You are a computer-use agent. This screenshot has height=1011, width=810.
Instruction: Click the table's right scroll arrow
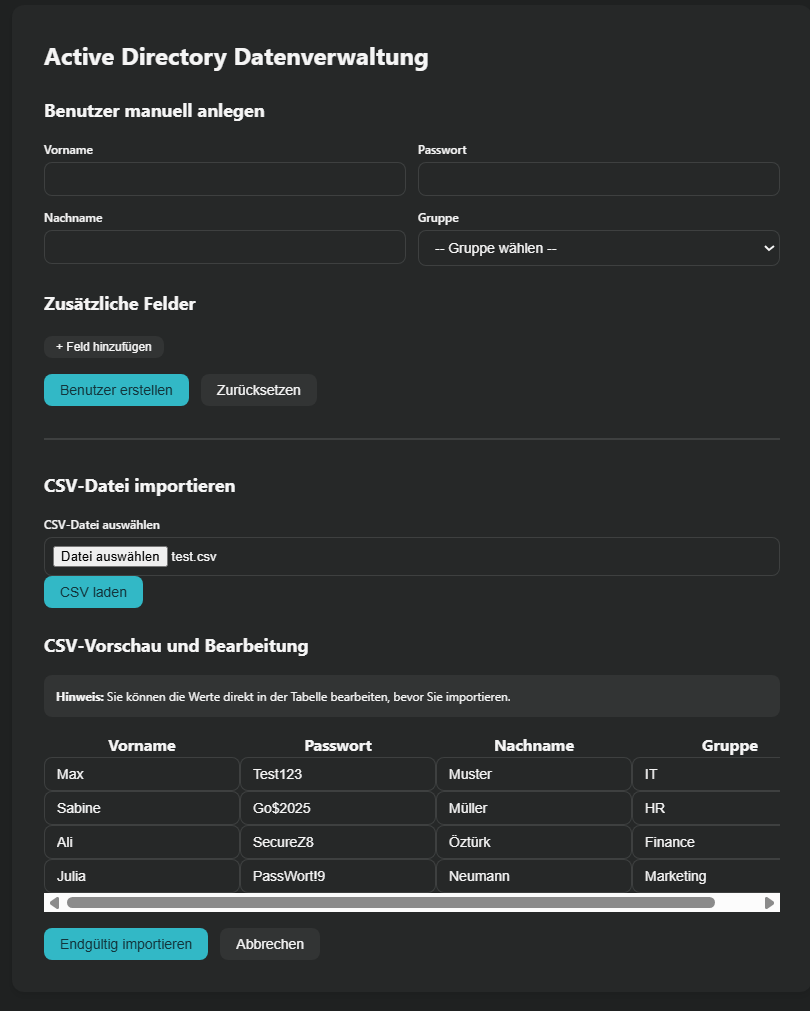click(x=769, y=903)
